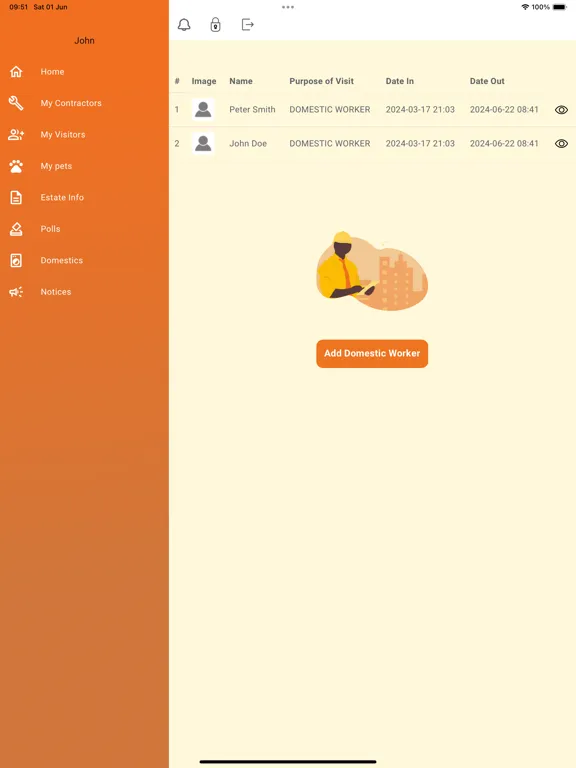
Task: Click the My Contractors wrench icon
Action: 16,103
